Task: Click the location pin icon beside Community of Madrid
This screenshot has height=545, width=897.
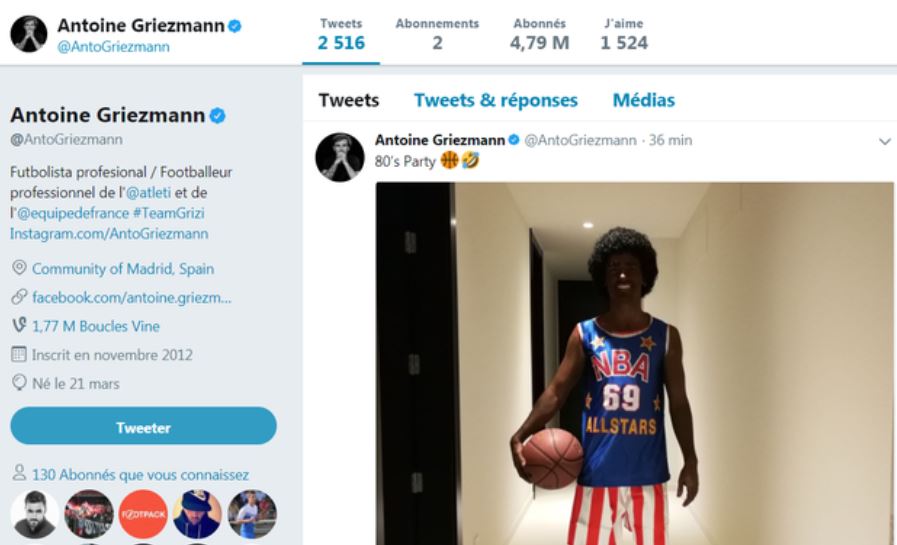Action: (x=19, y=269)
